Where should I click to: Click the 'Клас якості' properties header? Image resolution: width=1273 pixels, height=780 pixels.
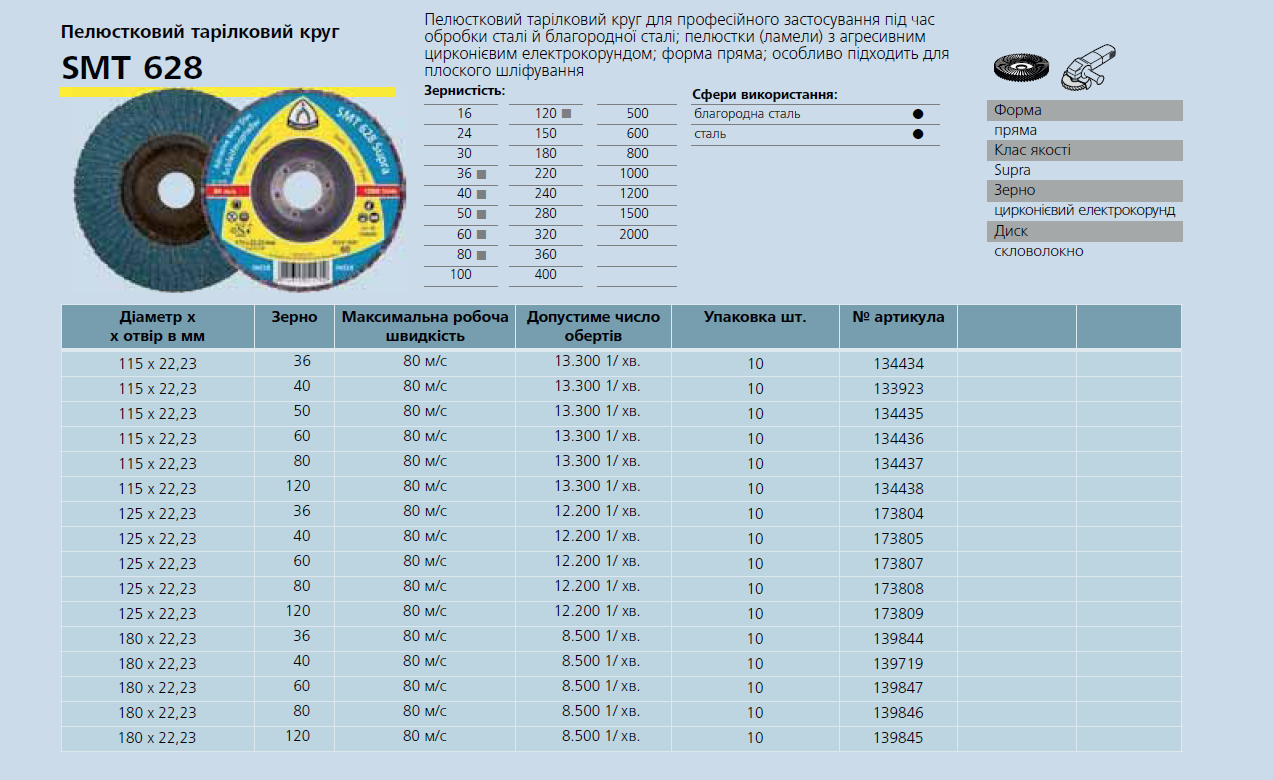click(1085, 150)
